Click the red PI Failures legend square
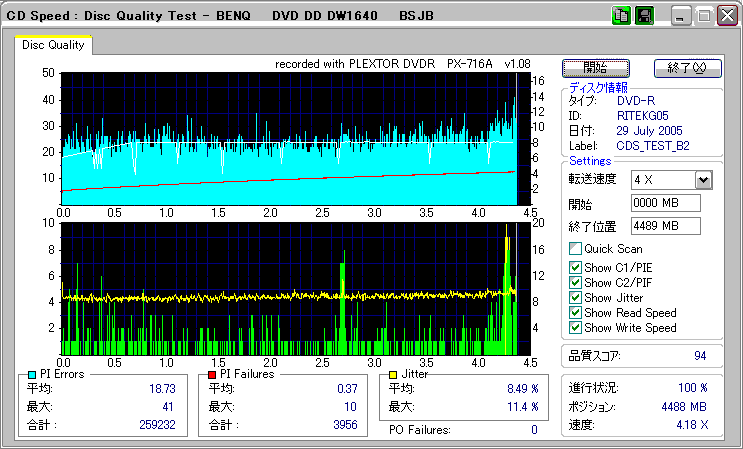The image size is (743, 449). [213, 375]
